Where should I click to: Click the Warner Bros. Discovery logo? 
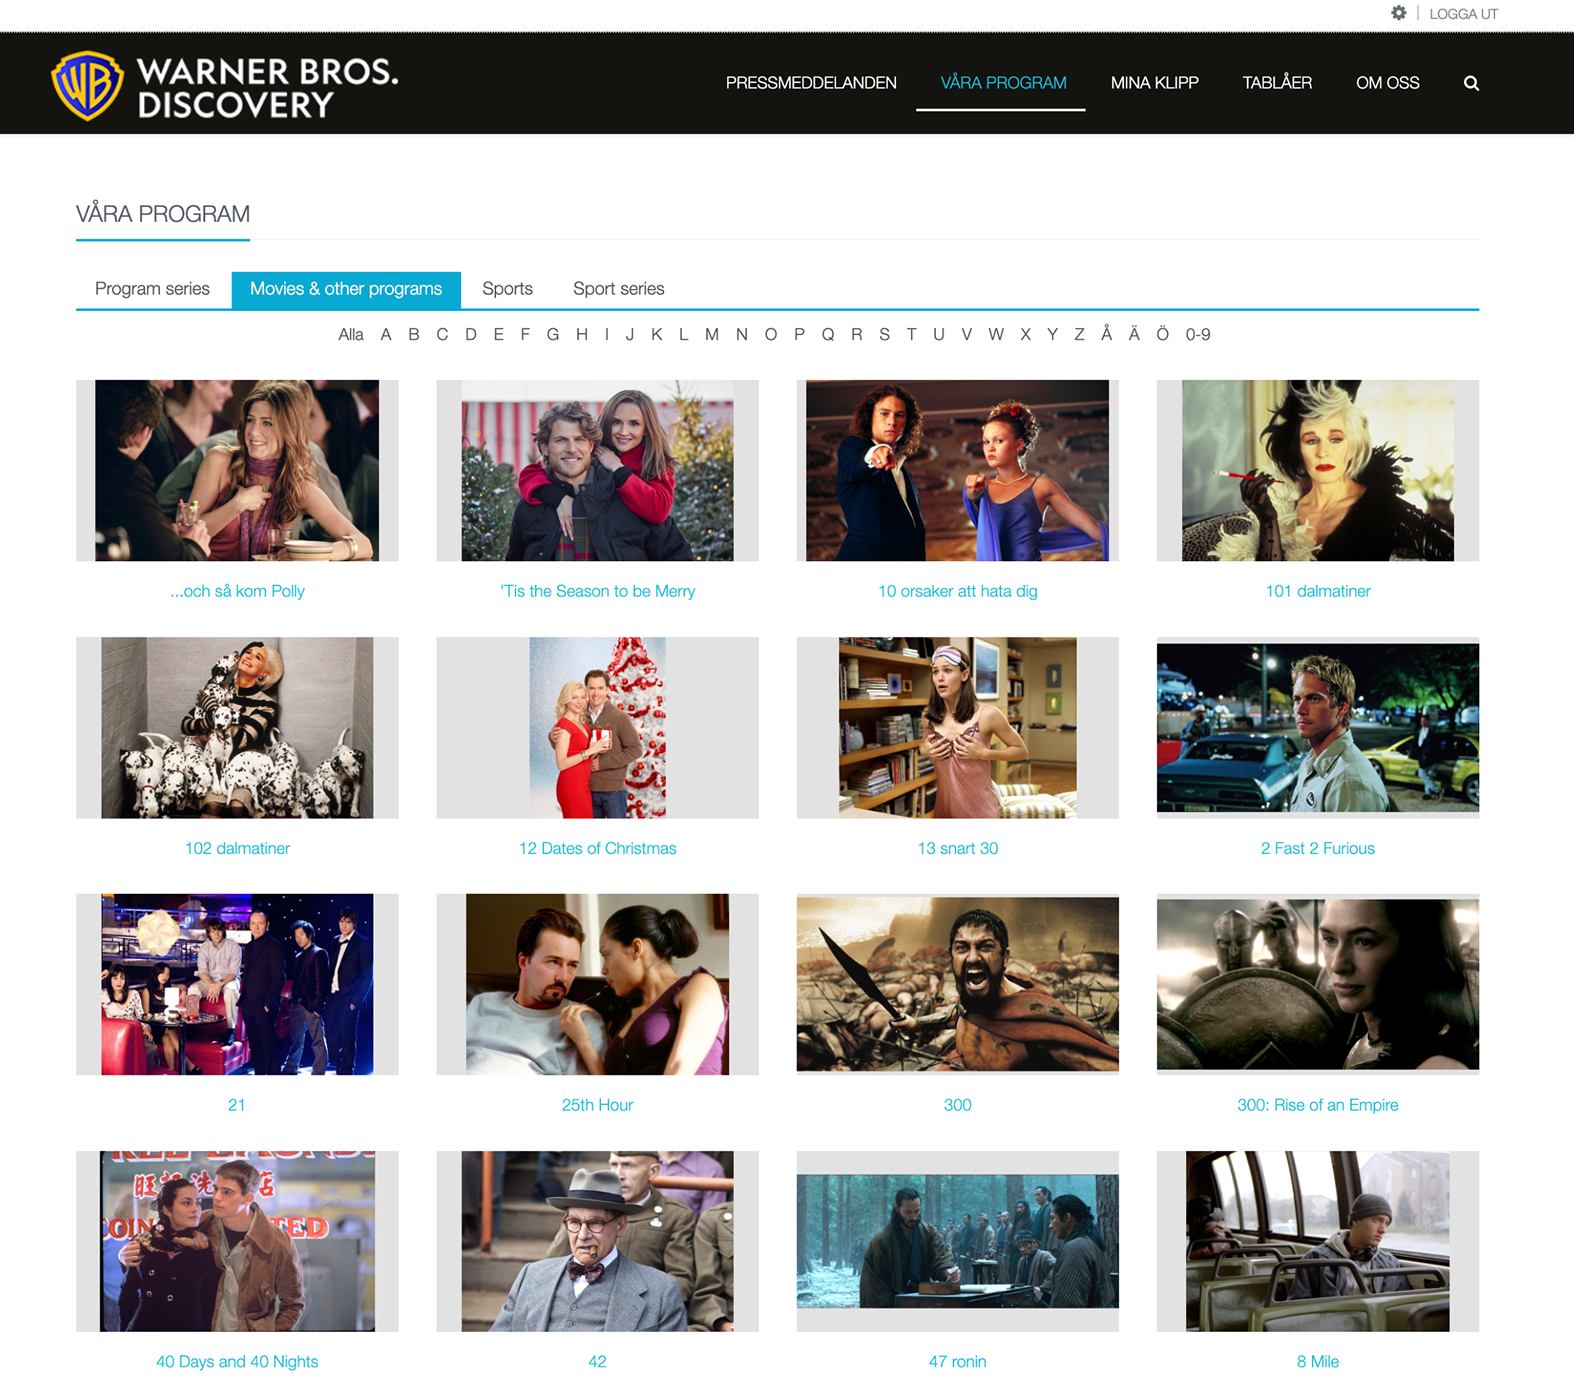225,86
